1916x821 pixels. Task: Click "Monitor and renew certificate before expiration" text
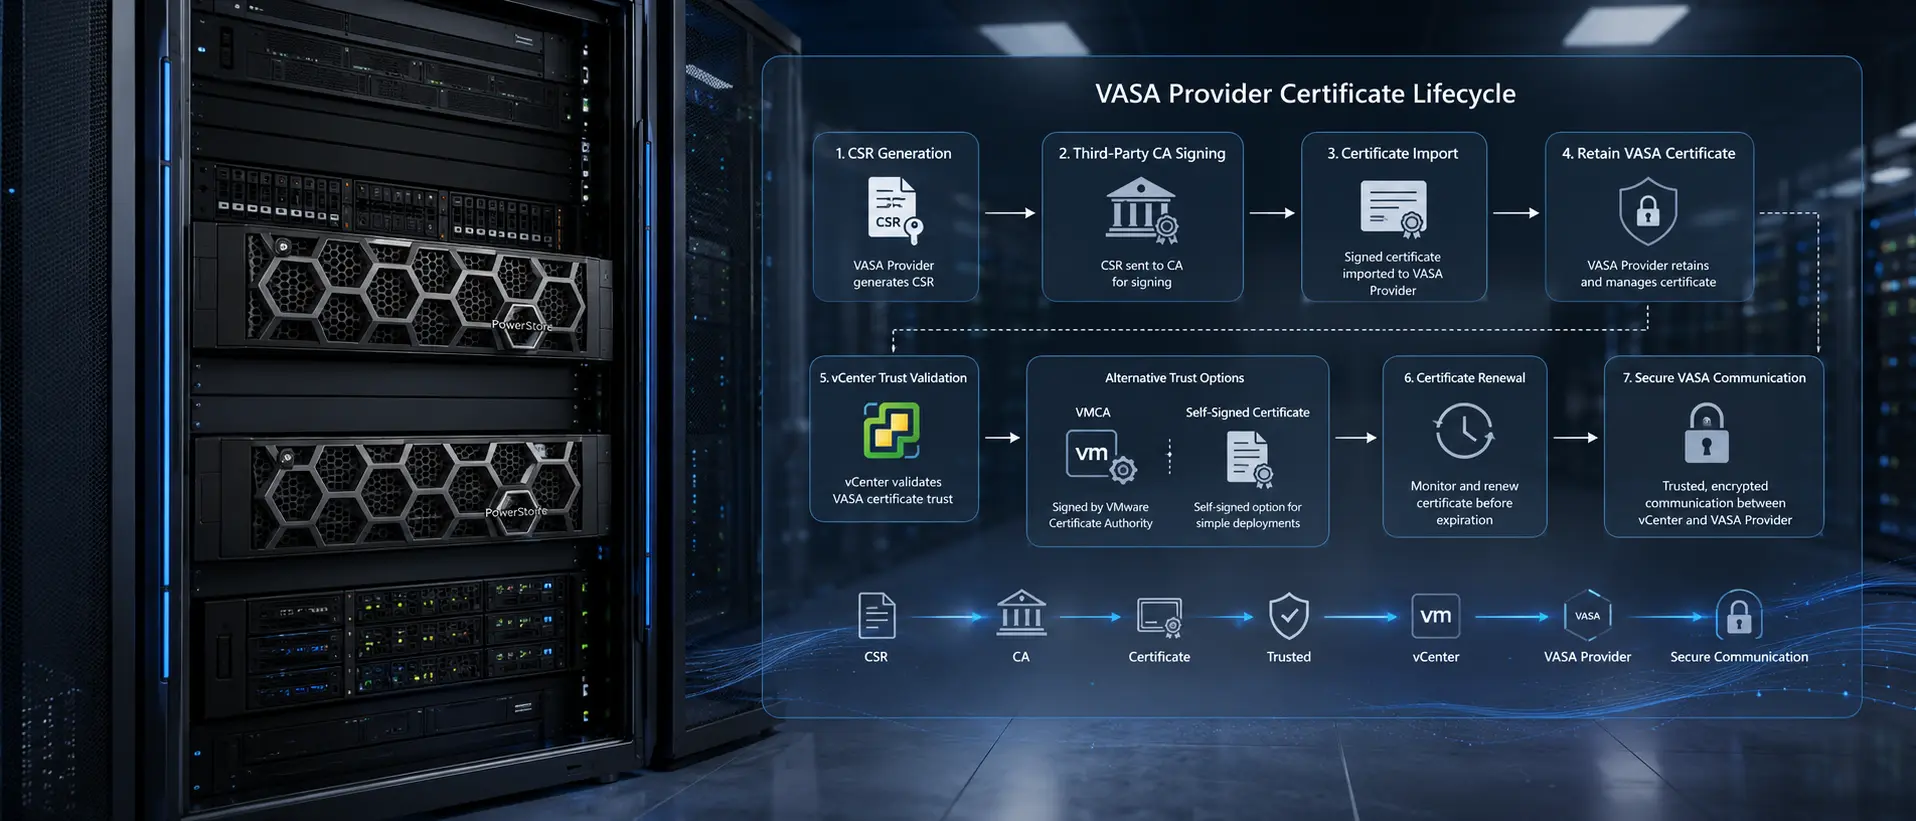tap(1464, 503)
